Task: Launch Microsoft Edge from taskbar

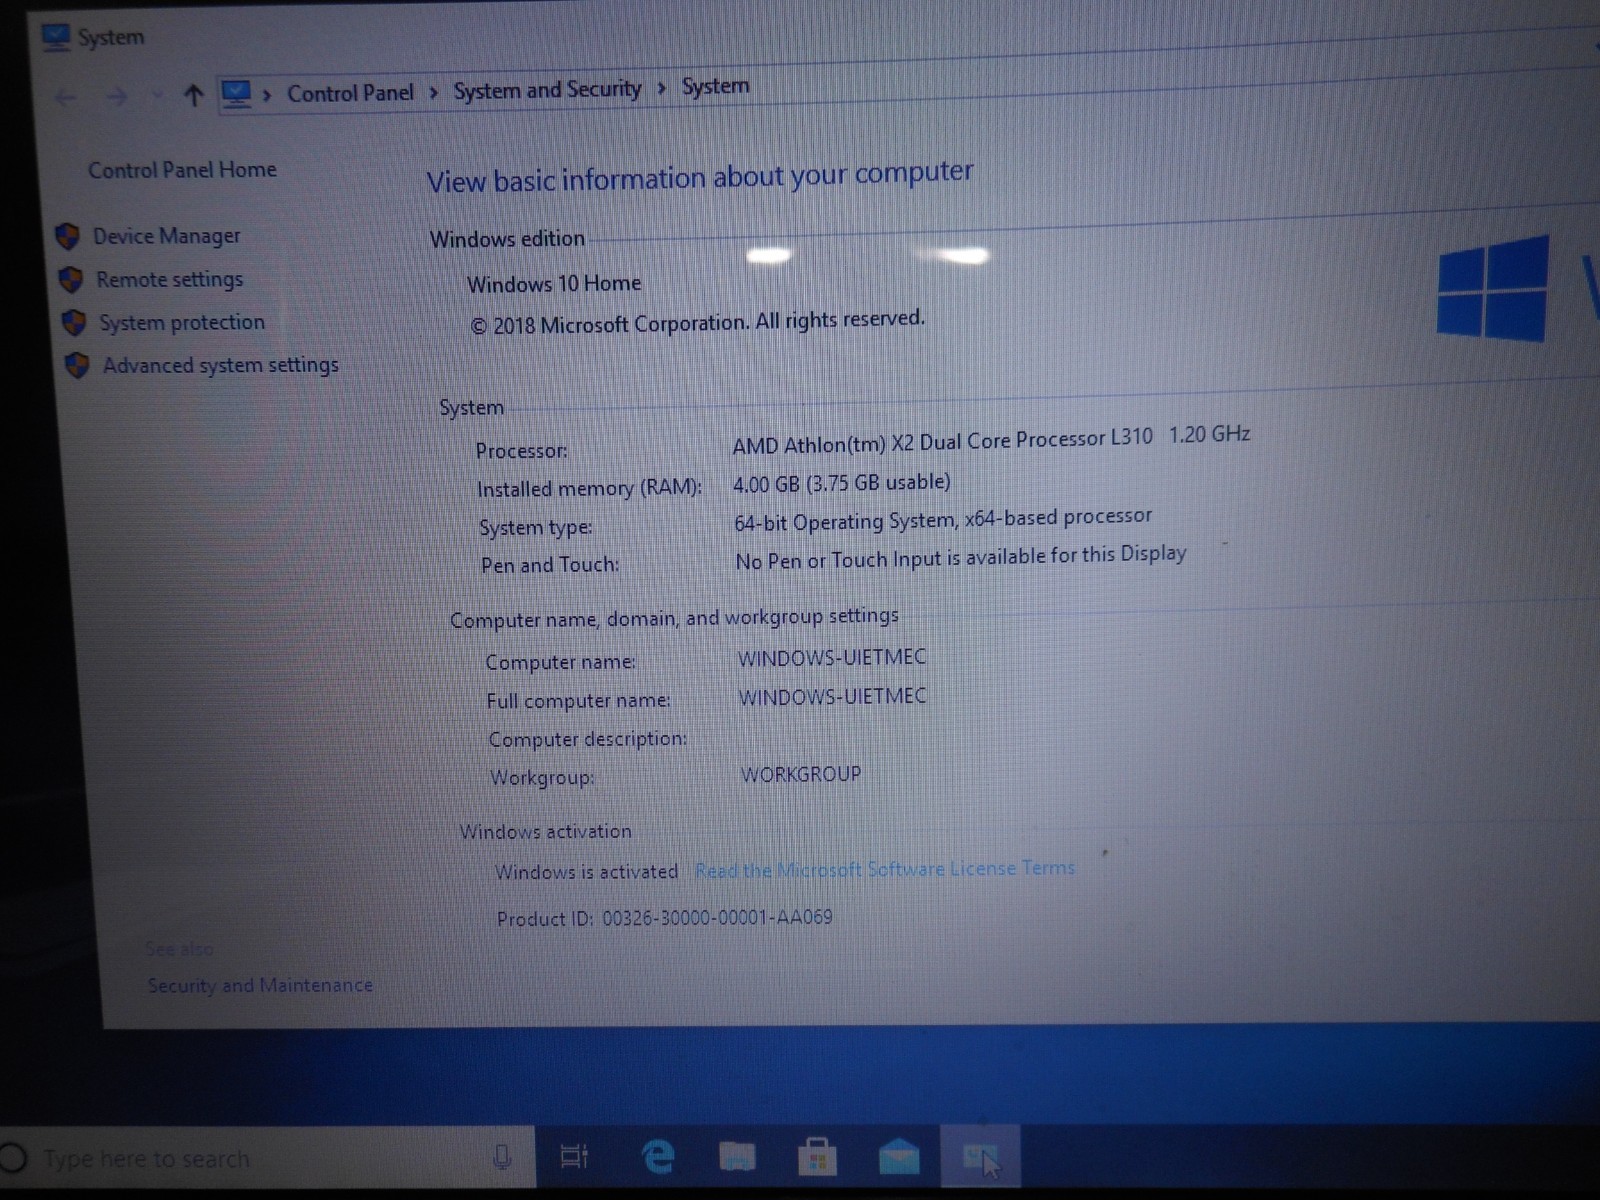Action: click(657, 1157)
